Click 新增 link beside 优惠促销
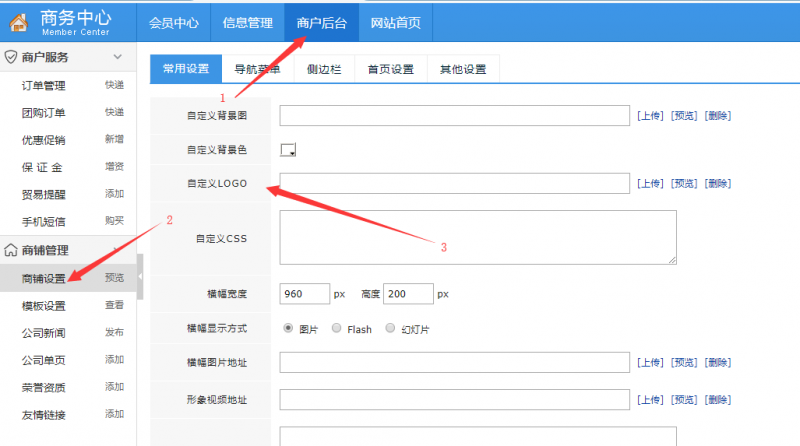 [114, 139]
